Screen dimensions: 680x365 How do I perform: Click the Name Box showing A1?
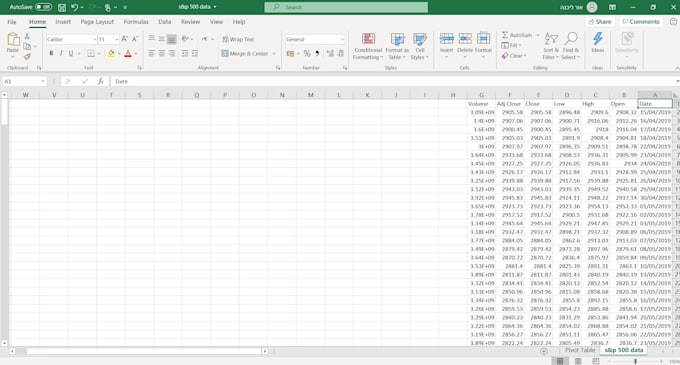click(24, 81)
